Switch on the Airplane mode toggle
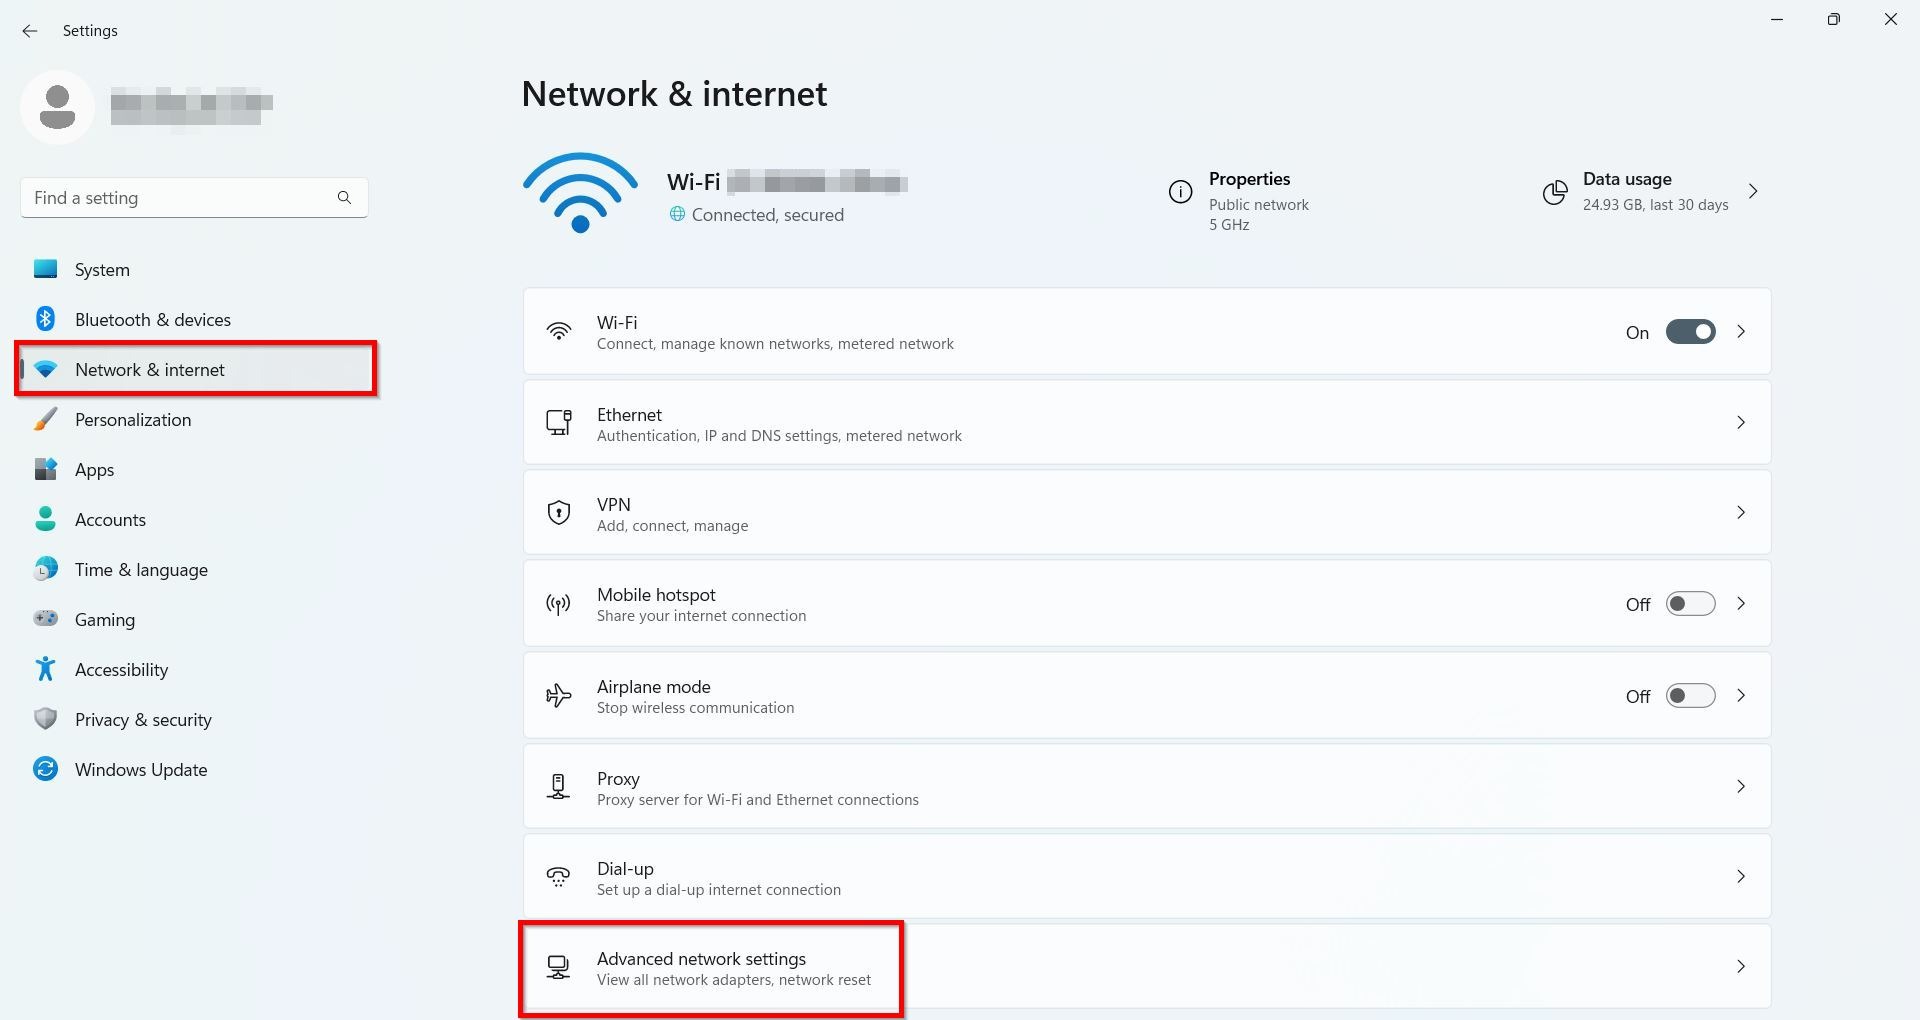The image size is (1920, 1020). [x=1690, y=696]
